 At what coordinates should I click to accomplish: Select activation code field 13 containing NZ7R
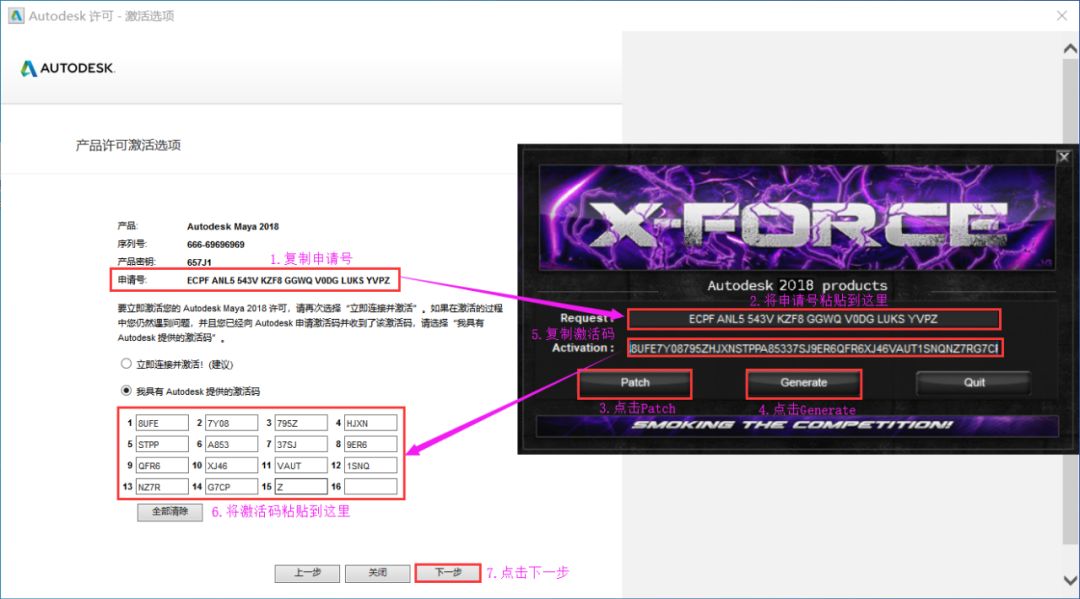(162, 487)
